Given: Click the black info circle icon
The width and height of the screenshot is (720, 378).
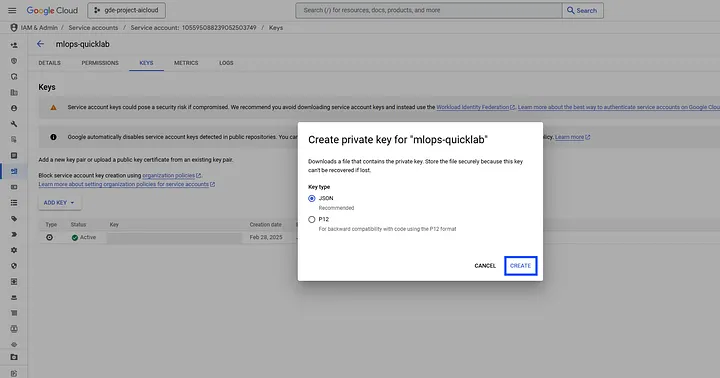Looking at the screenshot, I should click(x=53, y=137).
